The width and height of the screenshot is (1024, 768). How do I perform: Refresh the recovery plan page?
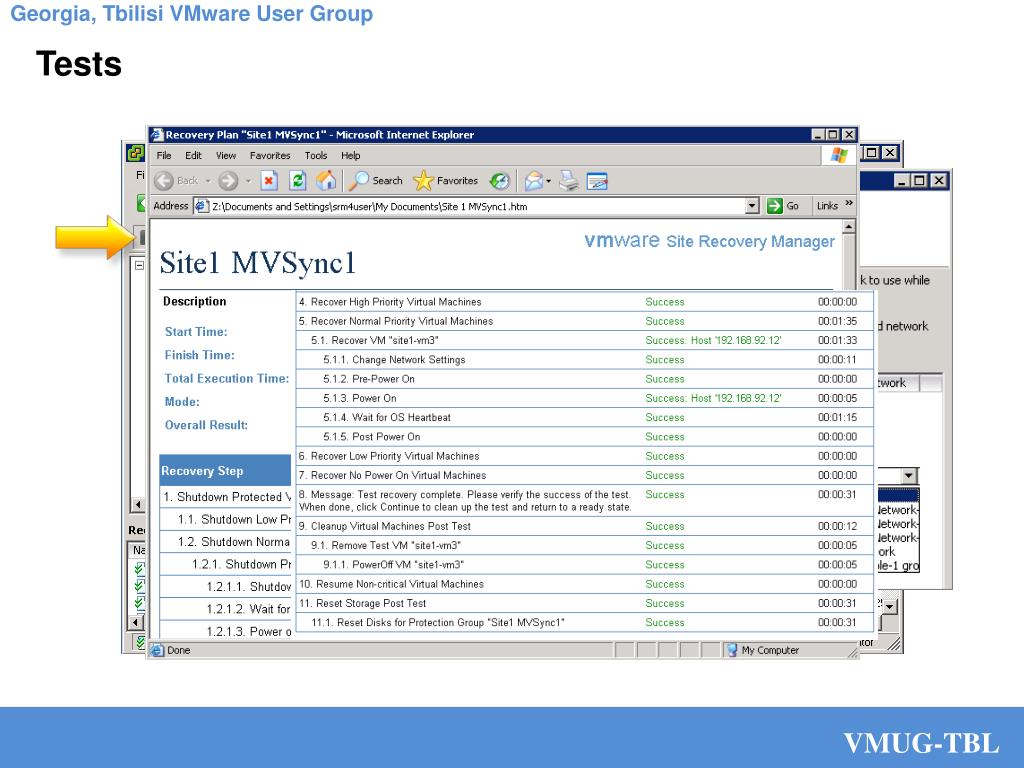tap(298, 181)
